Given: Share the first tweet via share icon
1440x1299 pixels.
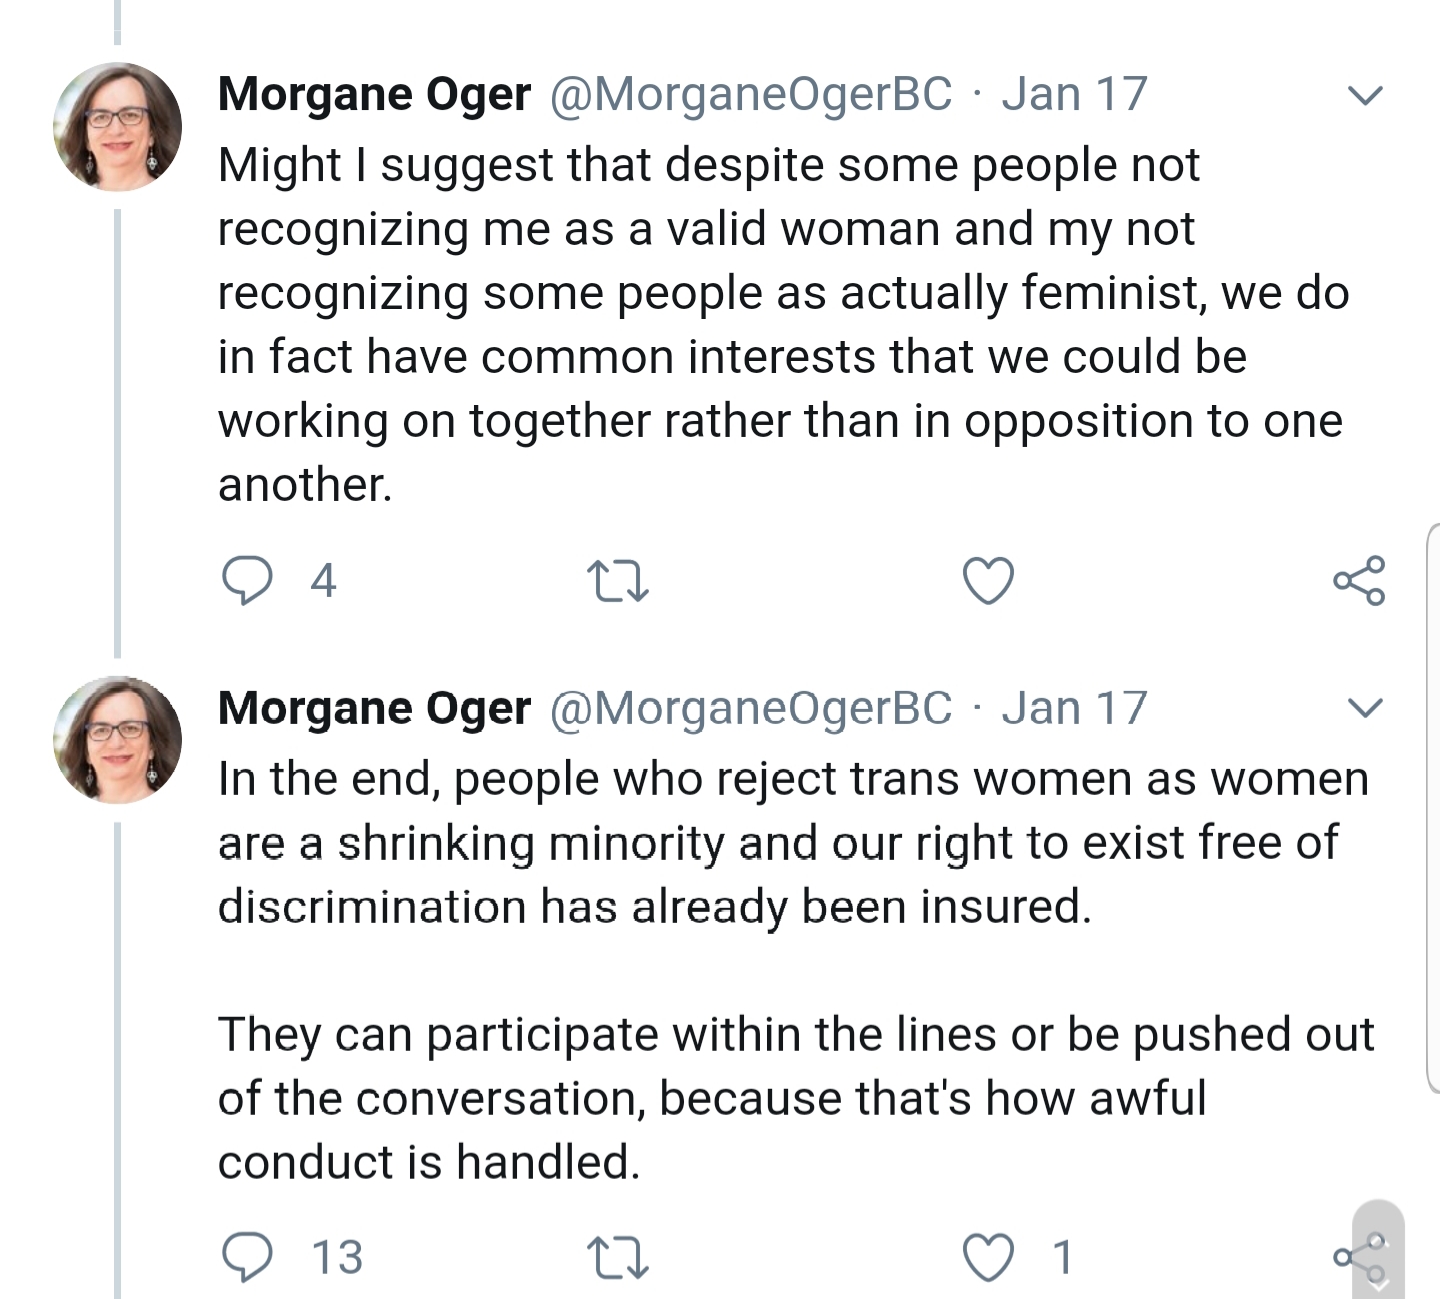Looking at the screenshot, I should 1360,580.
